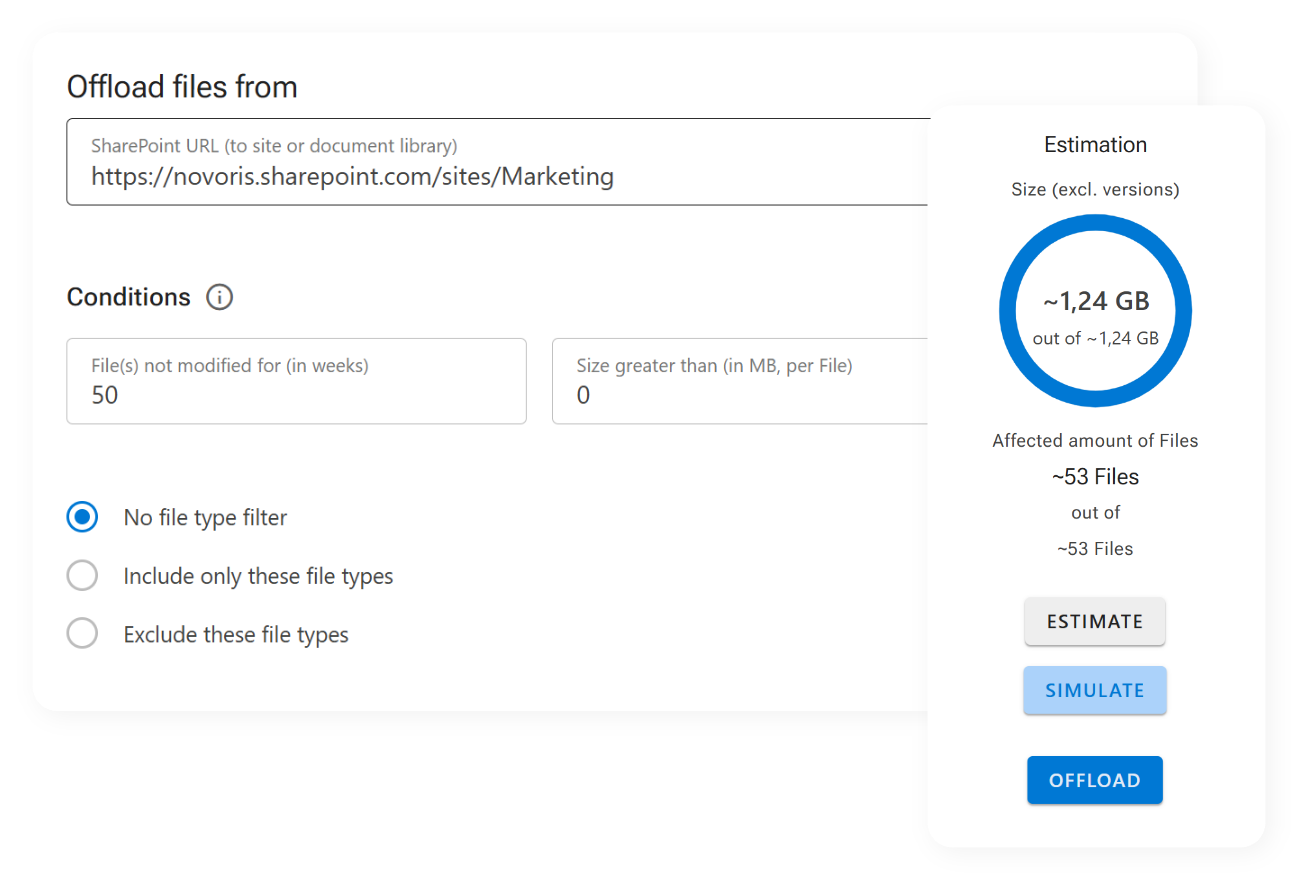
Task: Click the SIMULATE button
Action: pyautogui.click(x=1094, y=690)
